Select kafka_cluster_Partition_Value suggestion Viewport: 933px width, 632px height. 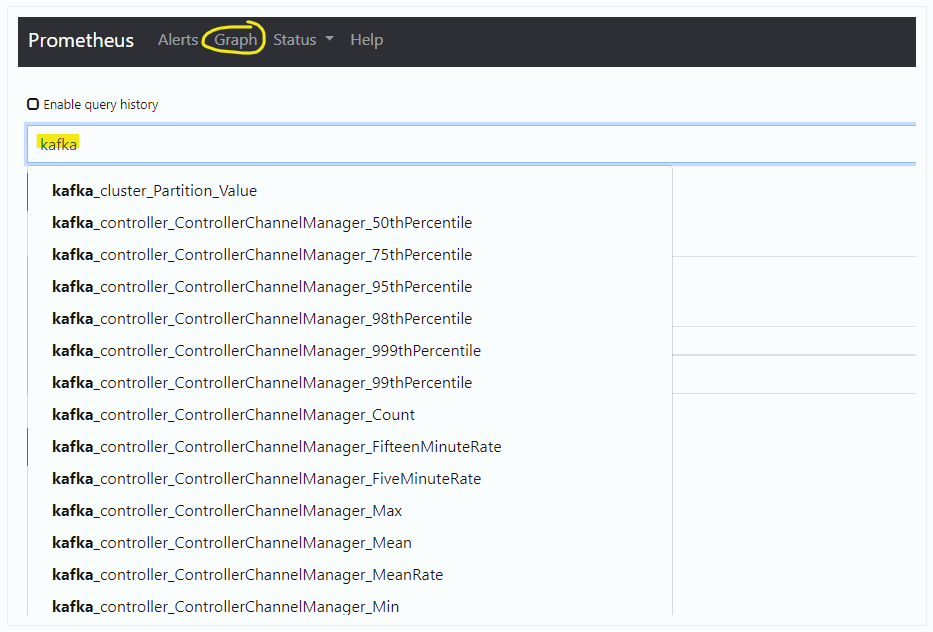[350, 190]
